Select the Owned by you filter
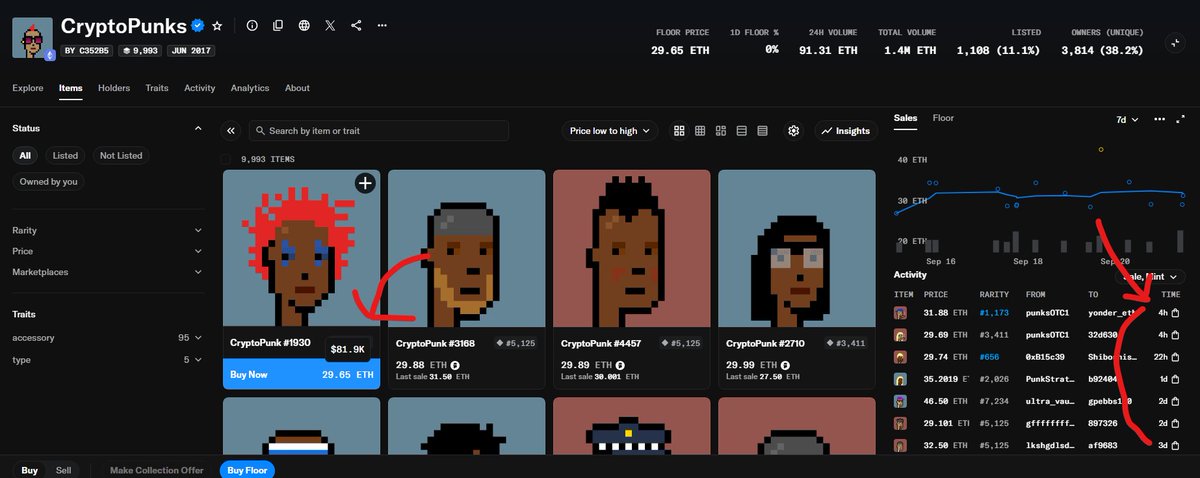1200x478 pixels. (x=49, y=182)
